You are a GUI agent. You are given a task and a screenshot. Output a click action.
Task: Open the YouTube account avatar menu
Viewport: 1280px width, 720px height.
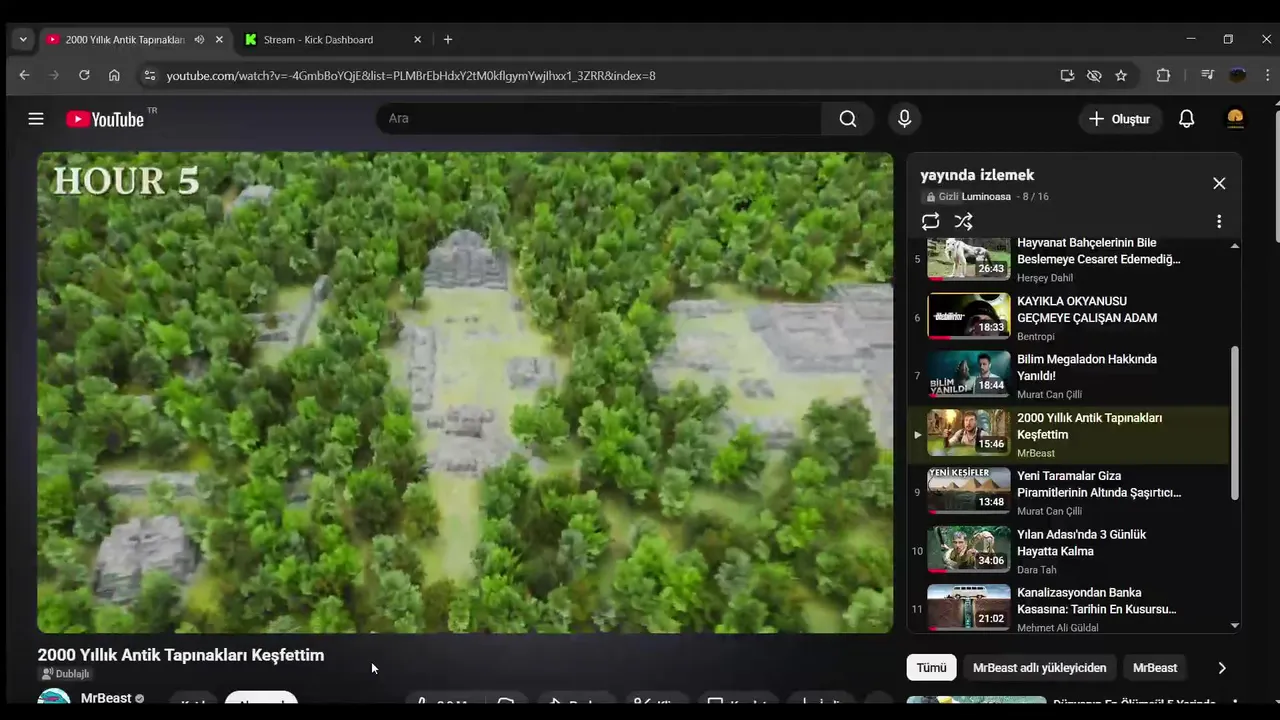(1235, 119)
